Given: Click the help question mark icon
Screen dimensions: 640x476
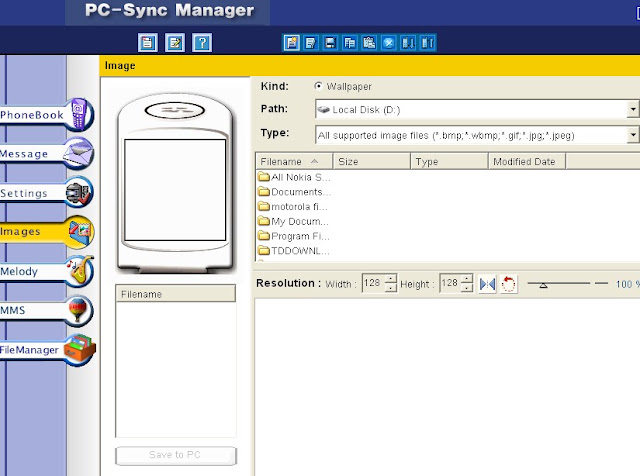Looking at the screenshot, I should [x=202, y=42].
